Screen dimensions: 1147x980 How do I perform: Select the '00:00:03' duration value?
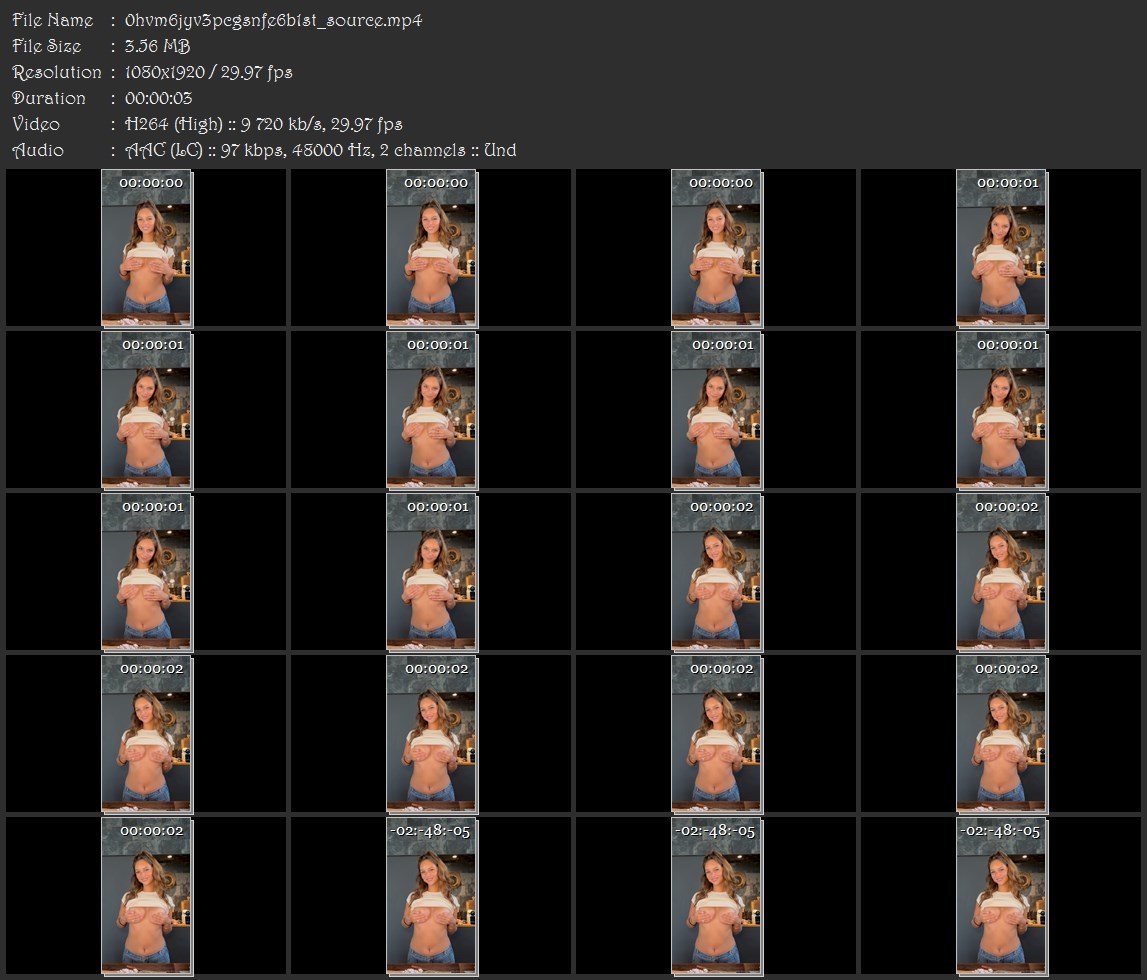point(159,98)
